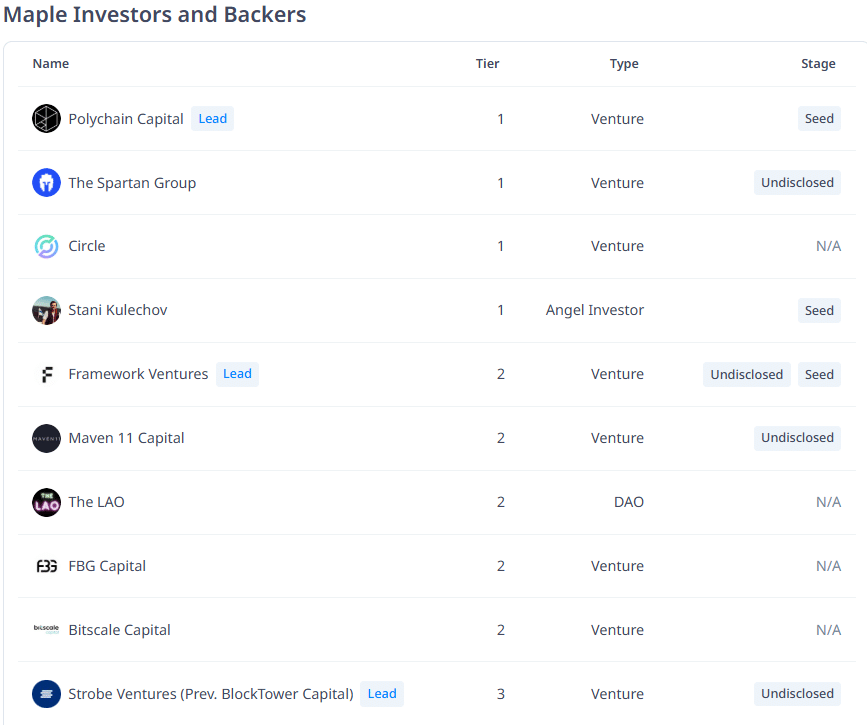
Task: Click the Bitscale Capital logo
Action: coord(46,629)
